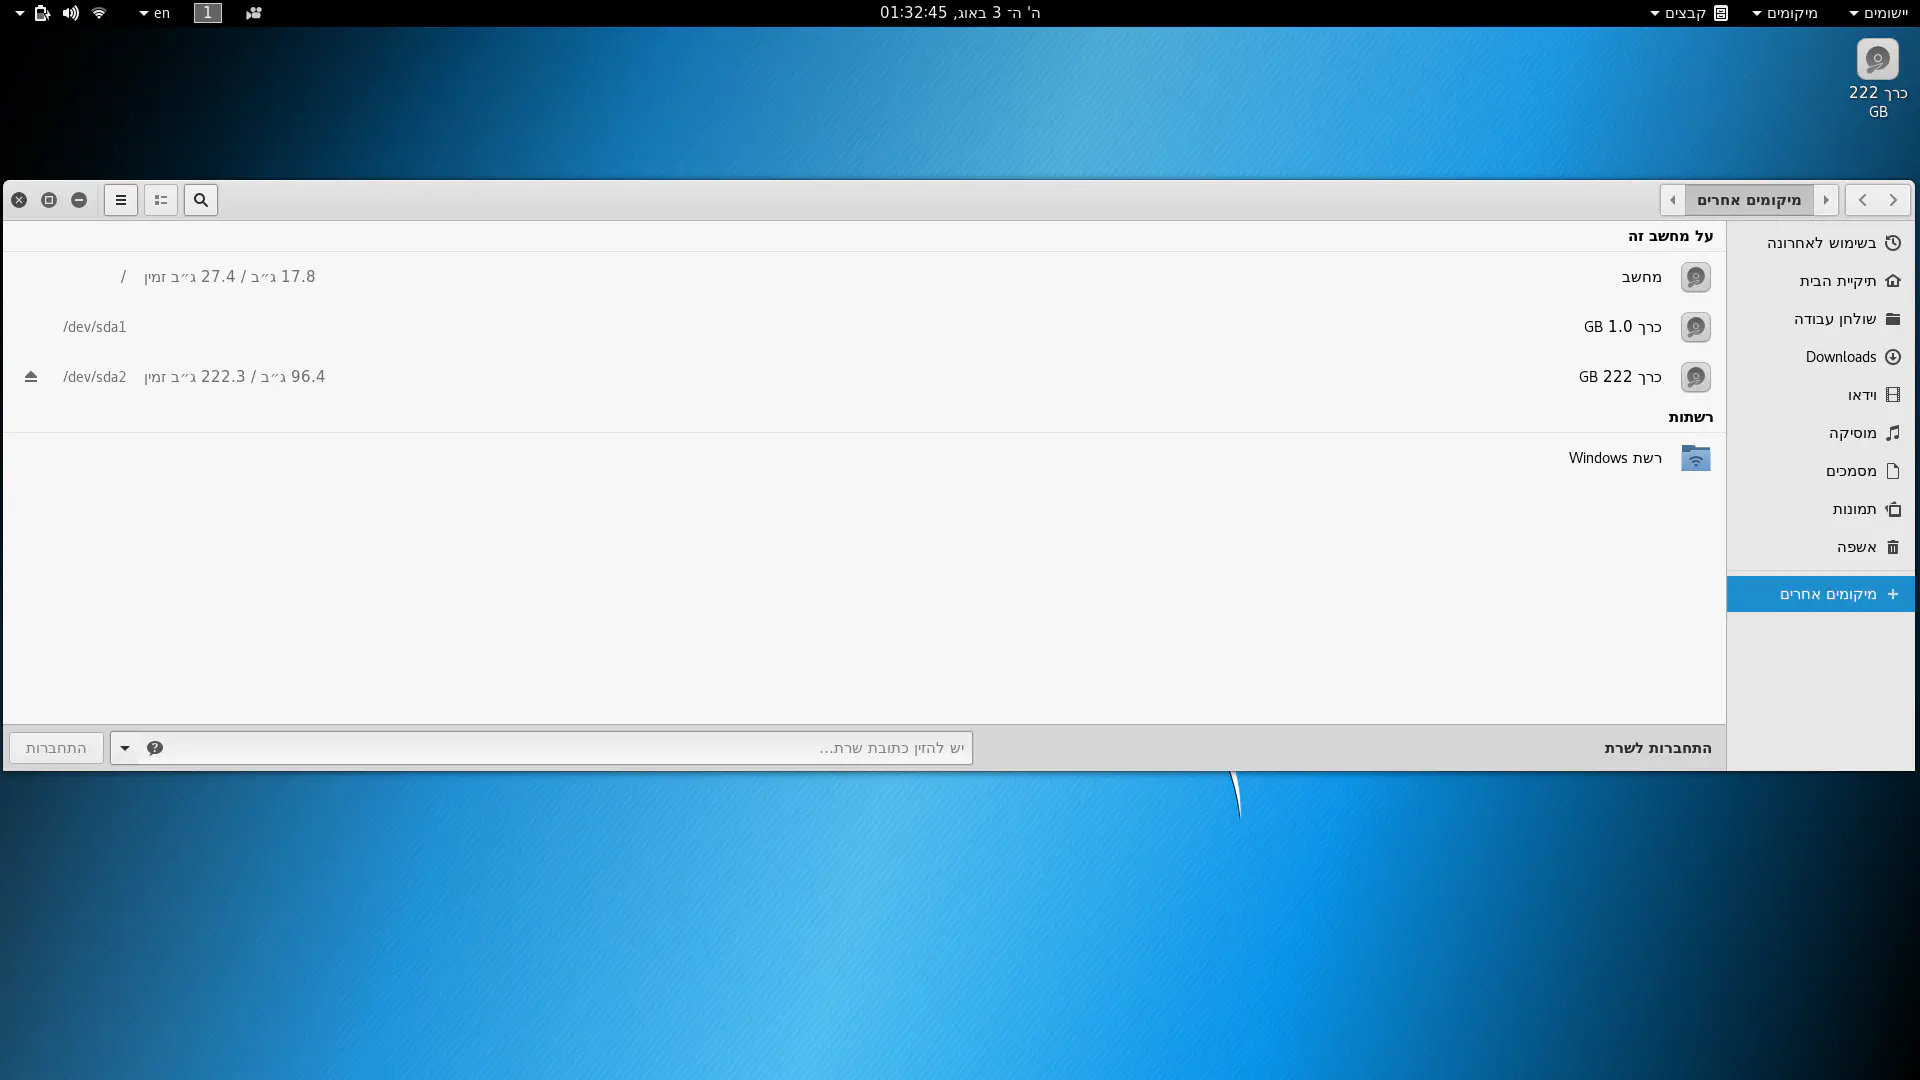Click the Other Locations path bar button
Image resolution: width=1920 pixels, height=1080 pixels.
[x=1748, y=200]
